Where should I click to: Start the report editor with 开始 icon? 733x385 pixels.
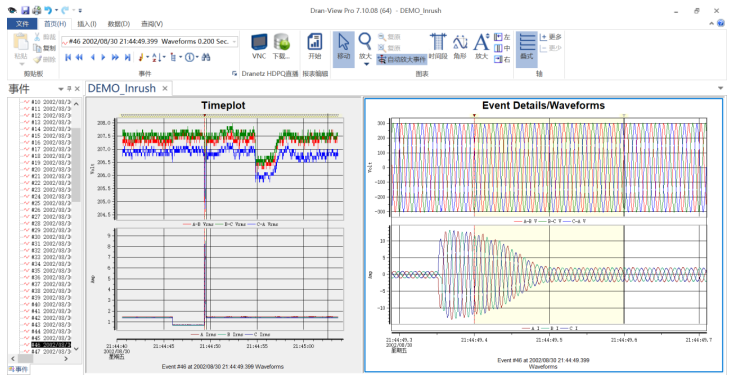point(315,47)
